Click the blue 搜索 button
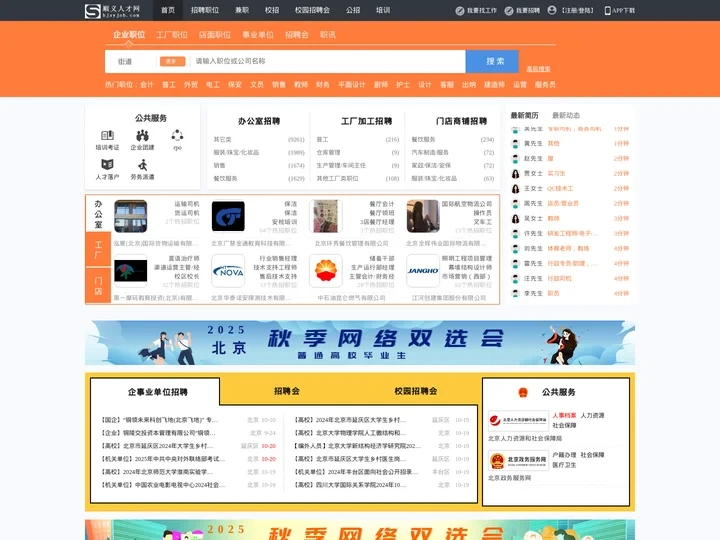720x540 pixels. tap(492, 62)
